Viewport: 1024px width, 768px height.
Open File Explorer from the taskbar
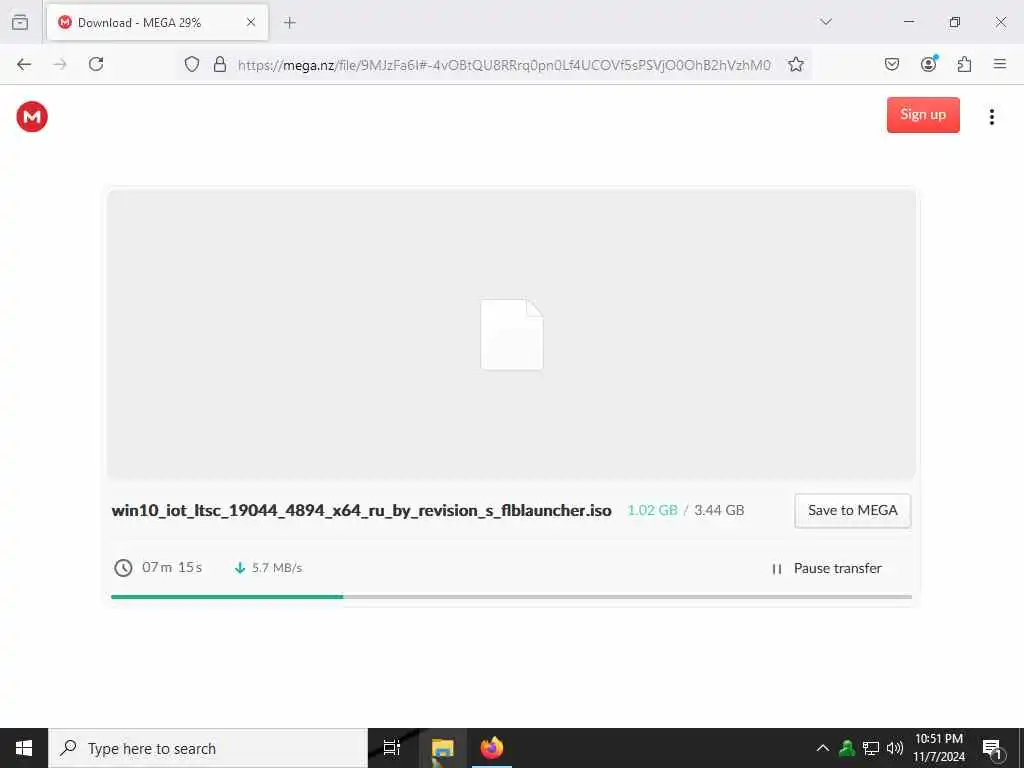(442, 748)
